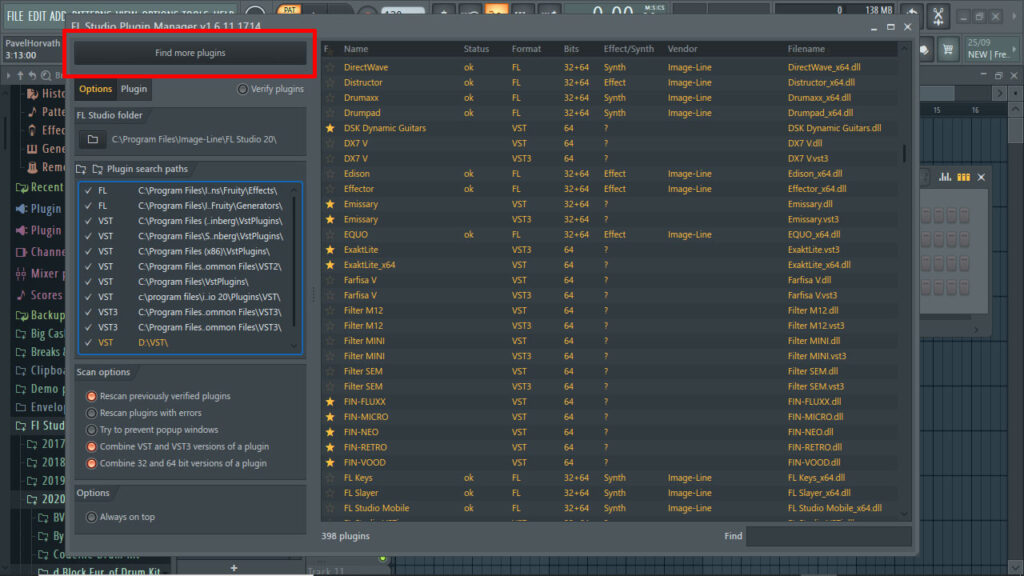Favorite the DSK Dynamic Guitars plugin star

(x=331, y=127)
